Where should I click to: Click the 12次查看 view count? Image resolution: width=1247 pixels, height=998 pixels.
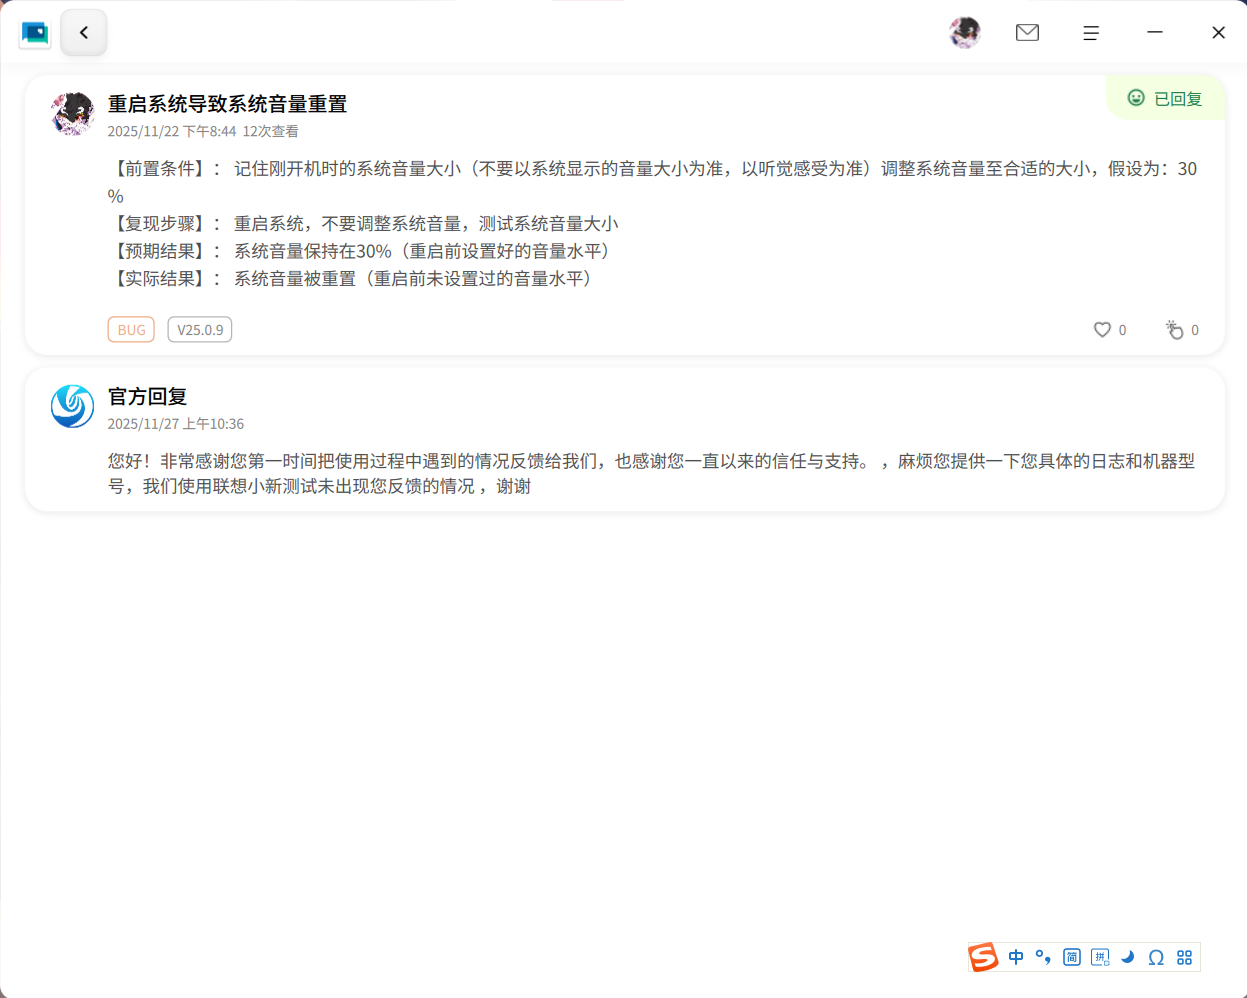coord(270,131)
